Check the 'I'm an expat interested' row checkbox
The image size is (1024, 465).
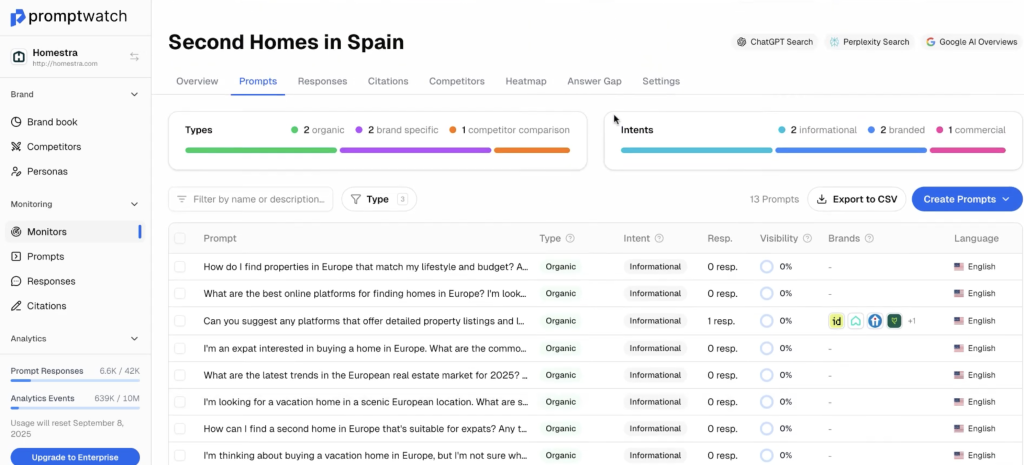pyautogui.click(x=180, y=348)
